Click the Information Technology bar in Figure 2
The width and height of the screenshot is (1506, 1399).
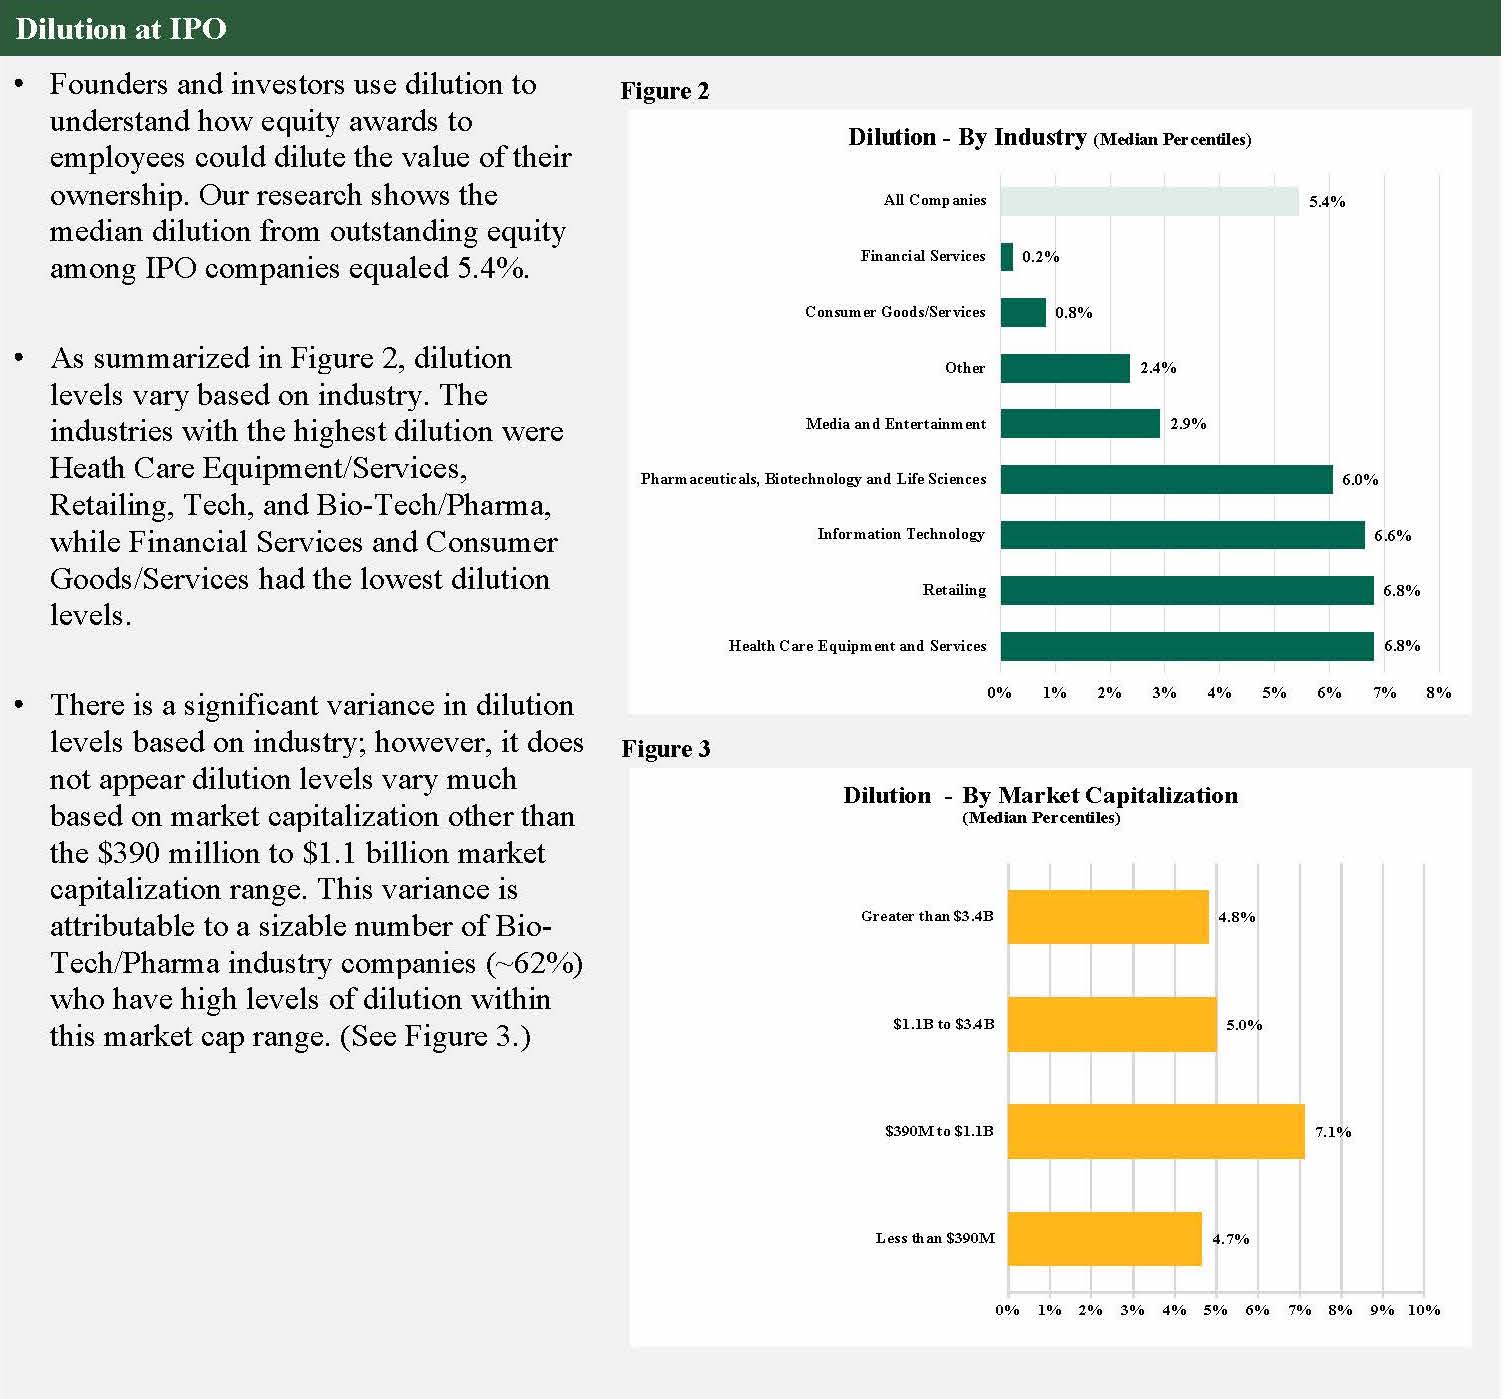click(x=1182, y=535)
